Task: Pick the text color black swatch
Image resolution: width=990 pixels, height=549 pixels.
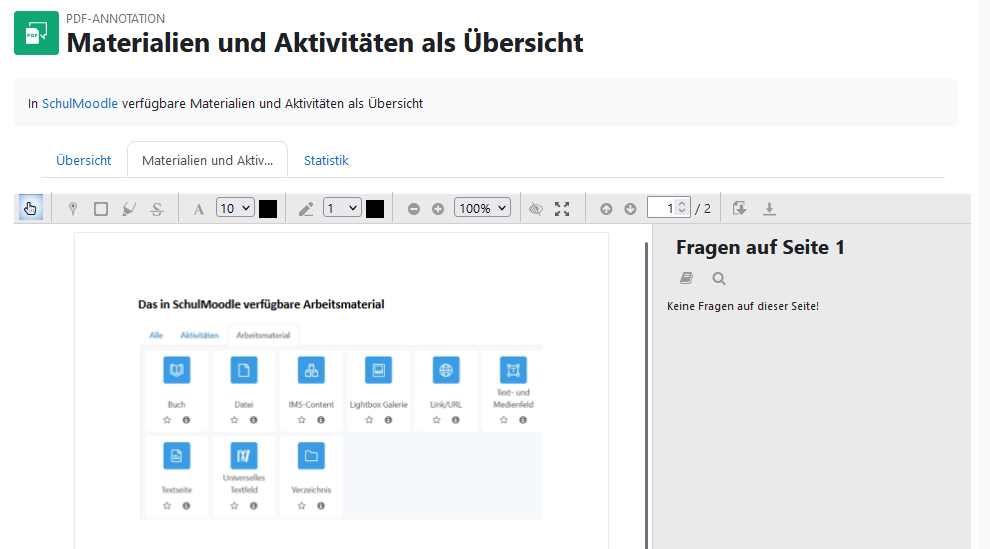Action: pyautogui.click(x=268, y=209)
